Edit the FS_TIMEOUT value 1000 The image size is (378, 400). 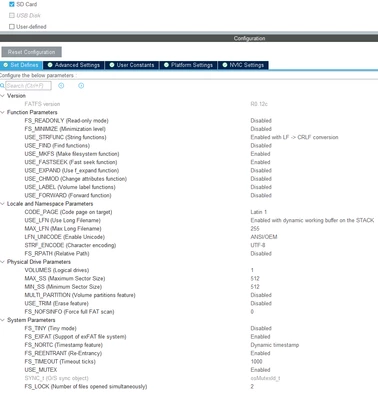coord(256,362)
